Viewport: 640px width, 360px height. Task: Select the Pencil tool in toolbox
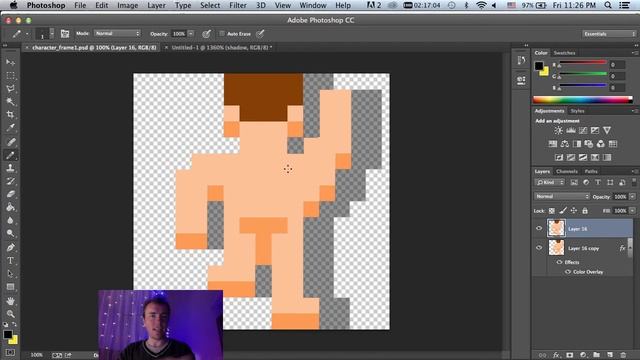(11, 155)
